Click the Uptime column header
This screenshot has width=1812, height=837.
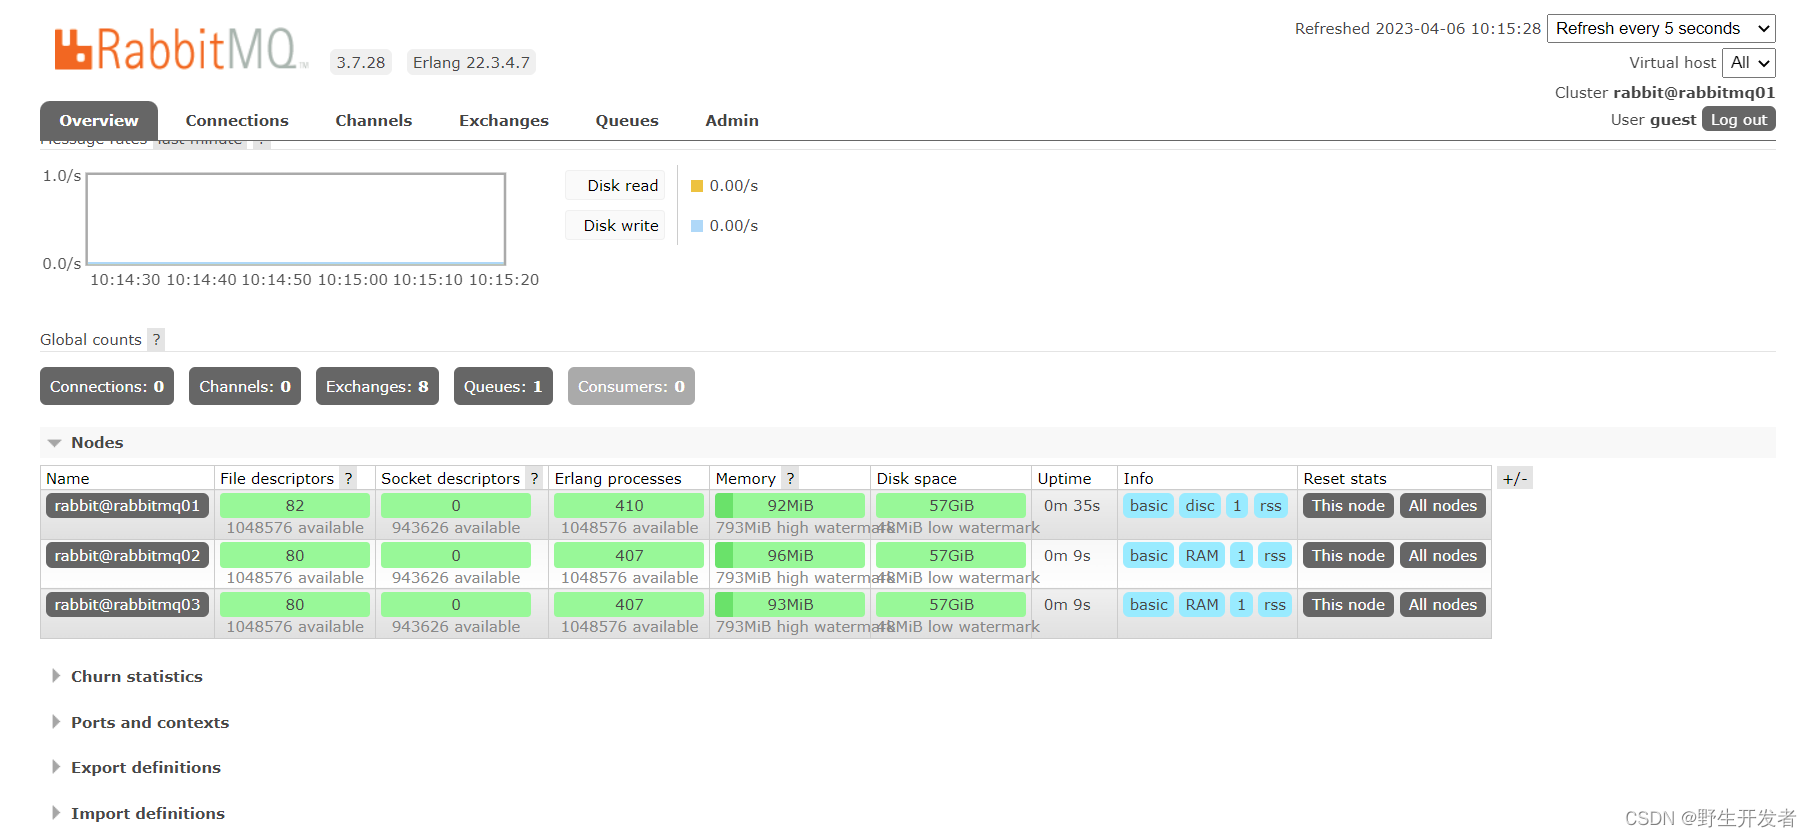pos(1074,479)
